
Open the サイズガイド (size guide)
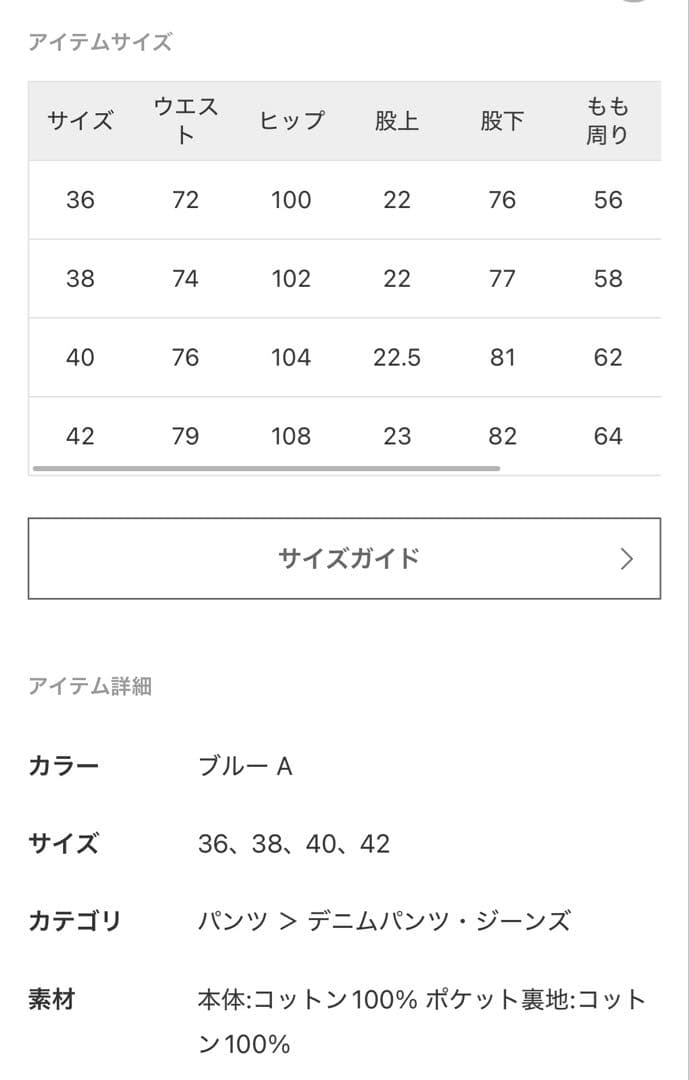(344, 558)
